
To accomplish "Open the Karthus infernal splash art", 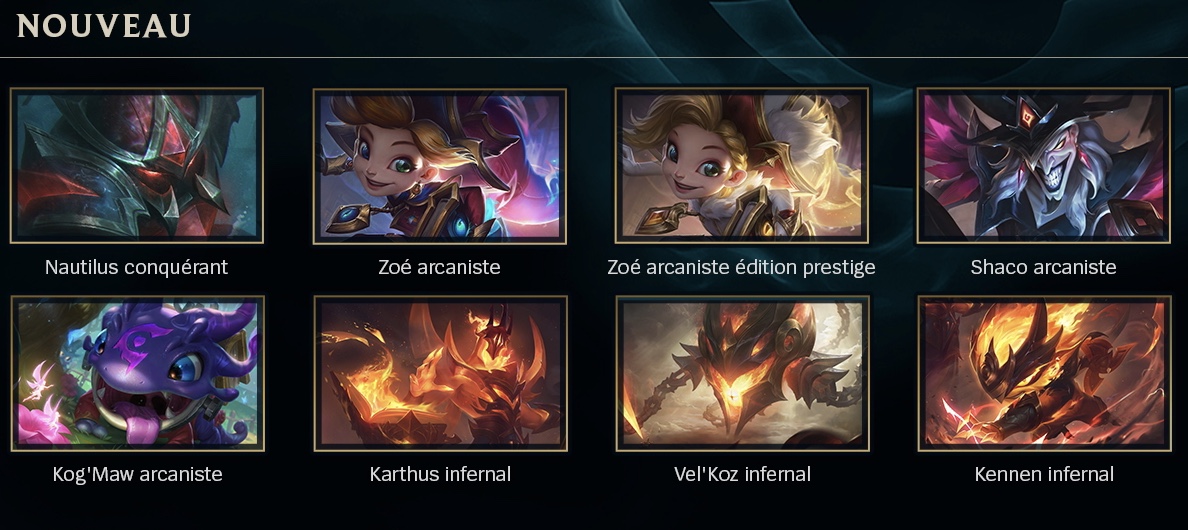I will tap(440, 373).
